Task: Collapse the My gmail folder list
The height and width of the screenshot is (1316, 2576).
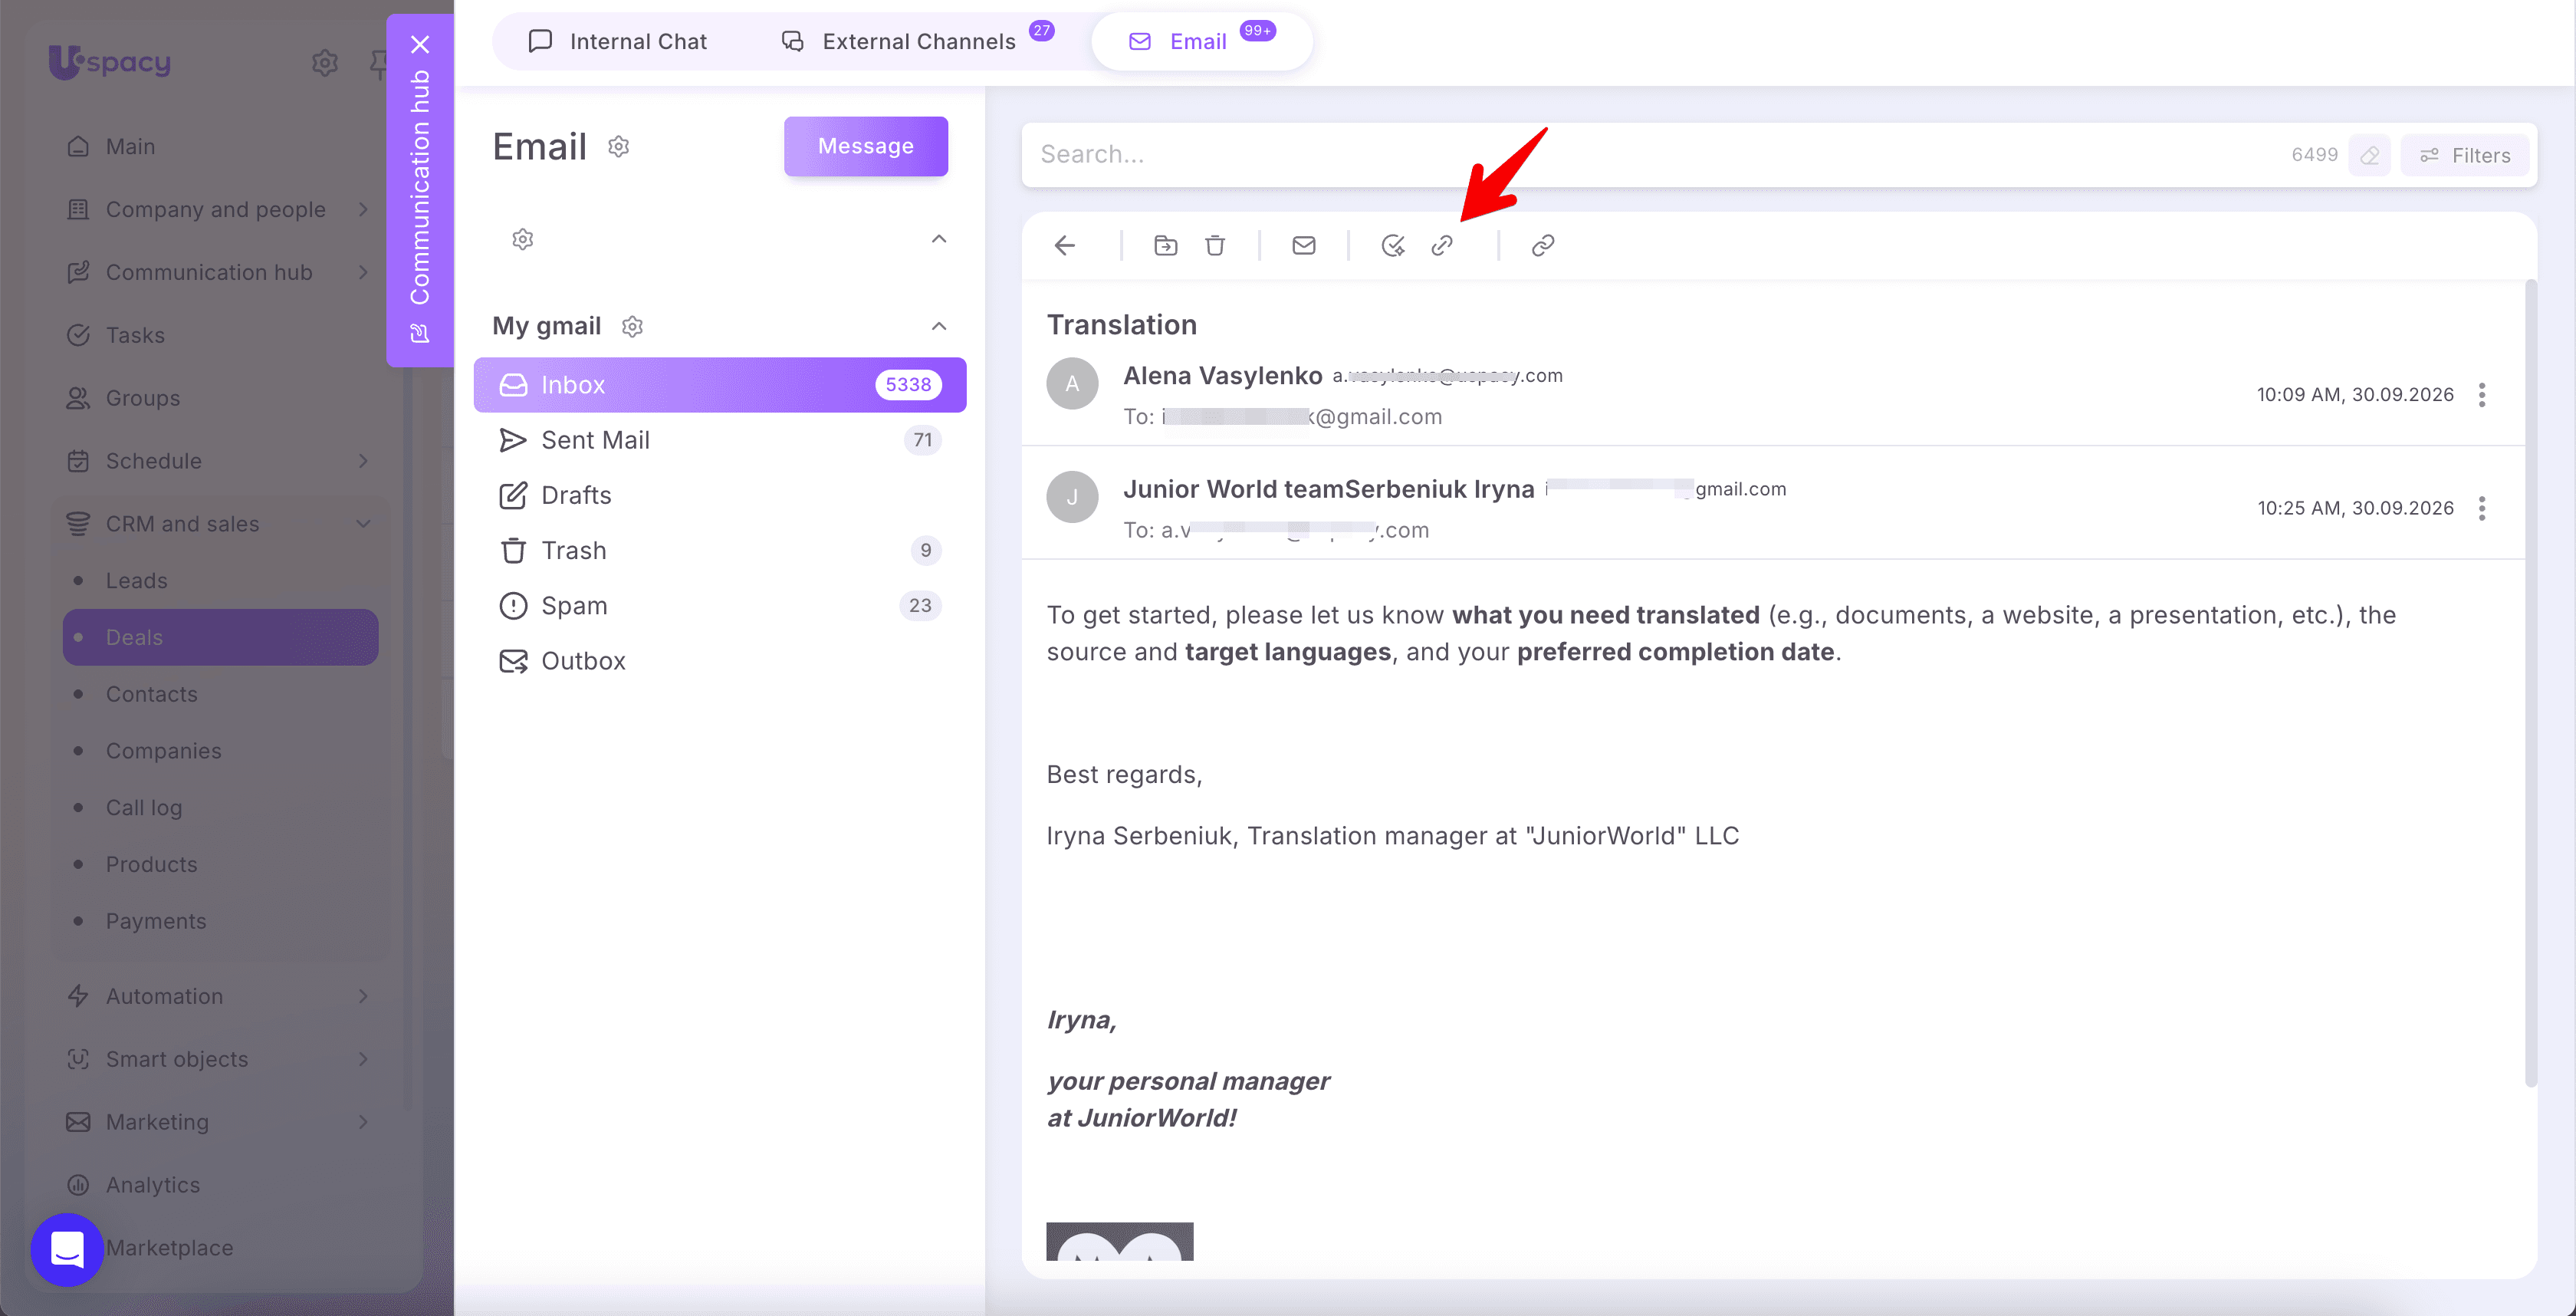Action: point(939,326)
